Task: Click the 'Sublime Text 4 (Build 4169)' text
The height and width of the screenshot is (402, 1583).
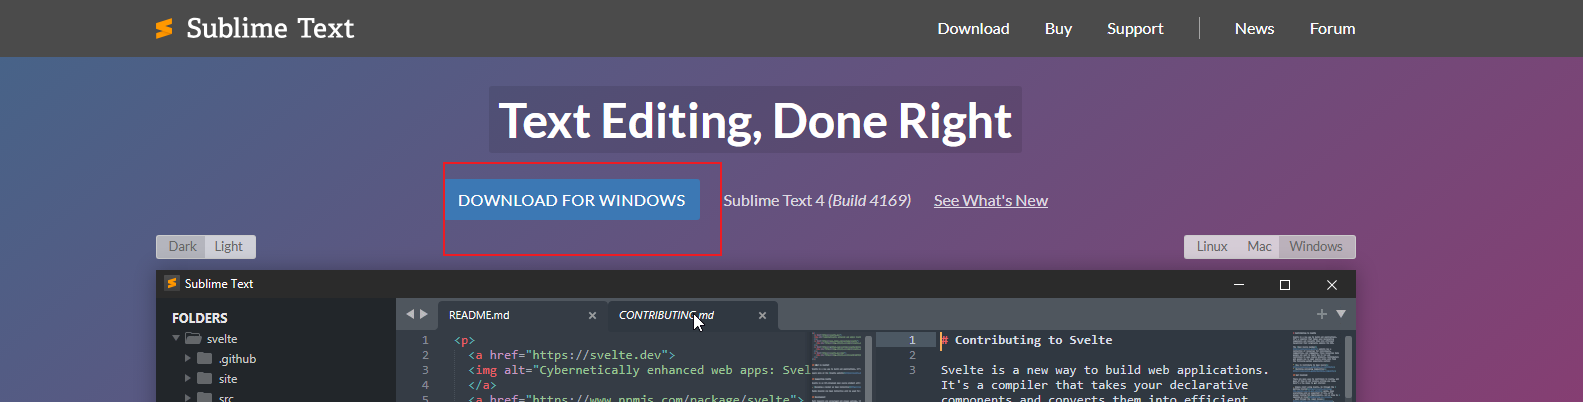Action: coord(817,200)
